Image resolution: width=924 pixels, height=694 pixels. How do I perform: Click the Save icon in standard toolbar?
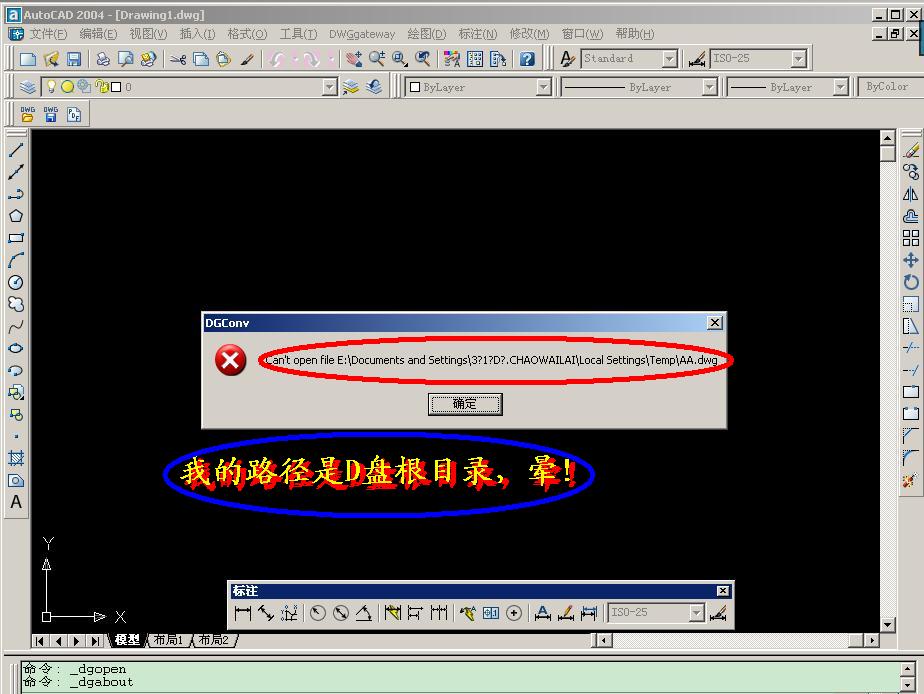coord(74,59)
